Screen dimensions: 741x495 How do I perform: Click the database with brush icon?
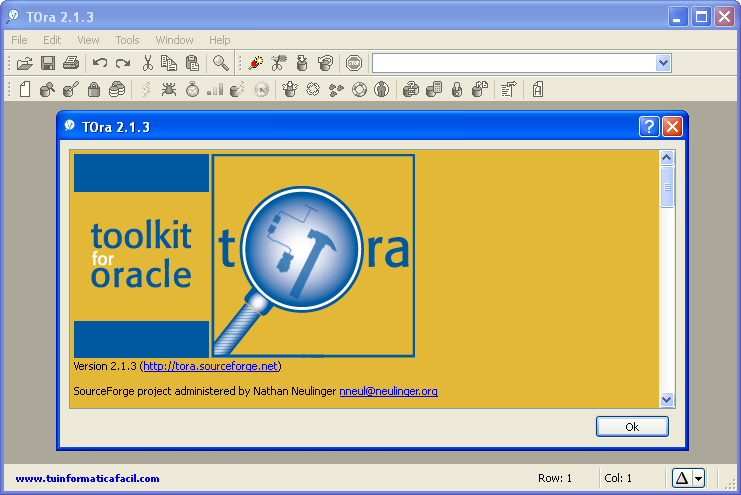70,89
